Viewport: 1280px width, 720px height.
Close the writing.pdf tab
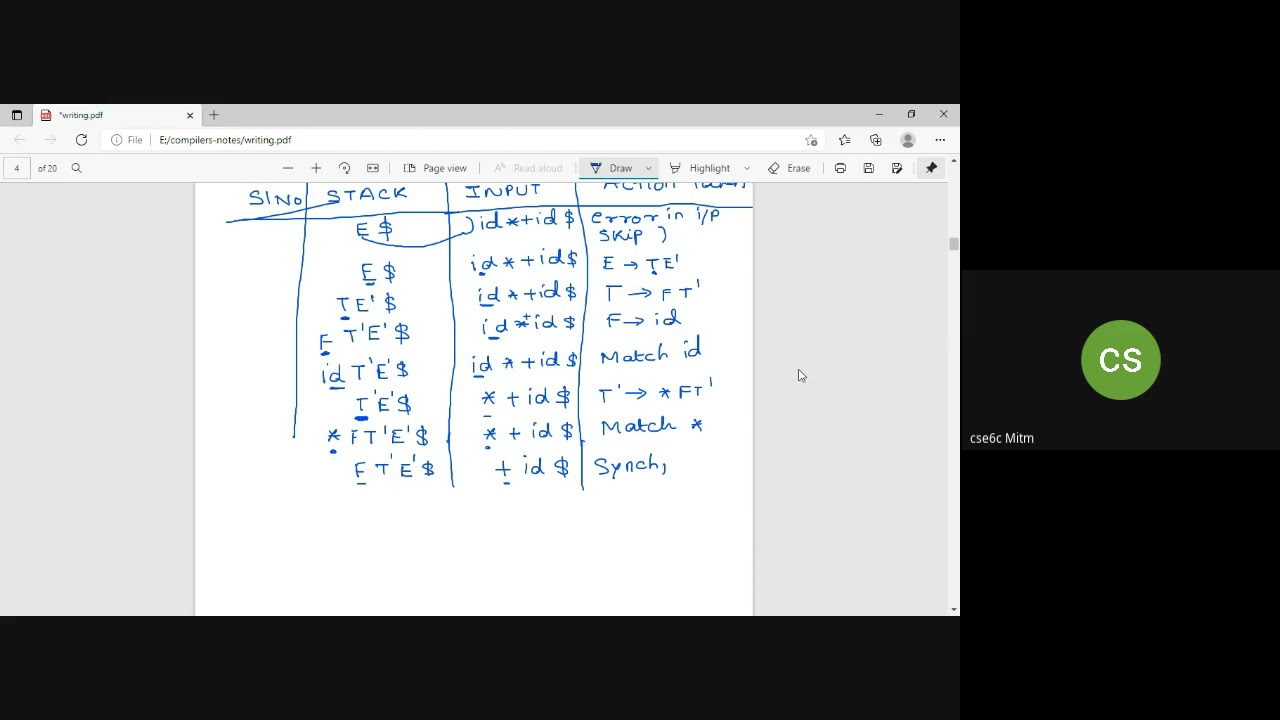click(190, 115)
